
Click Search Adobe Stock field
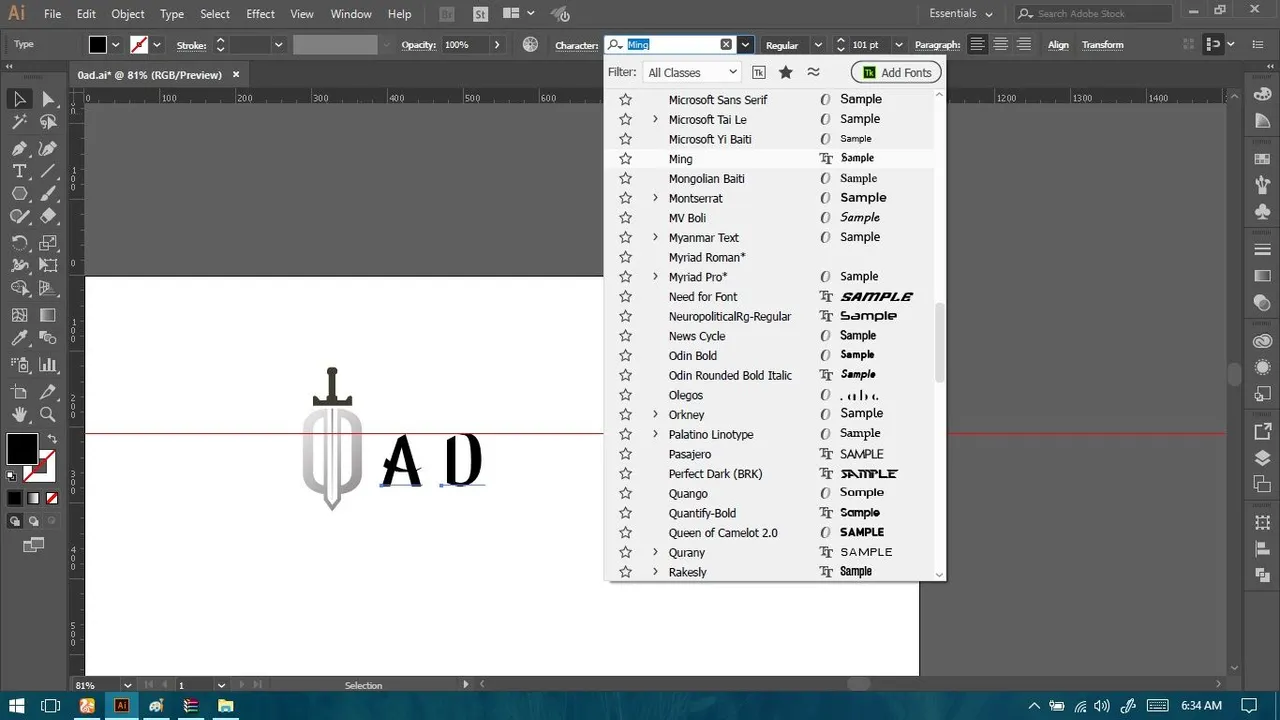pyautogui.click(x=1093, y=14)
